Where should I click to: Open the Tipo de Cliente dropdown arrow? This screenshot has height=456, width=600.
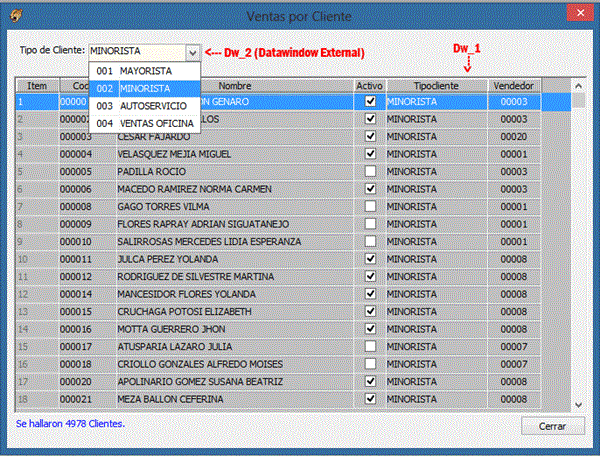191,51
